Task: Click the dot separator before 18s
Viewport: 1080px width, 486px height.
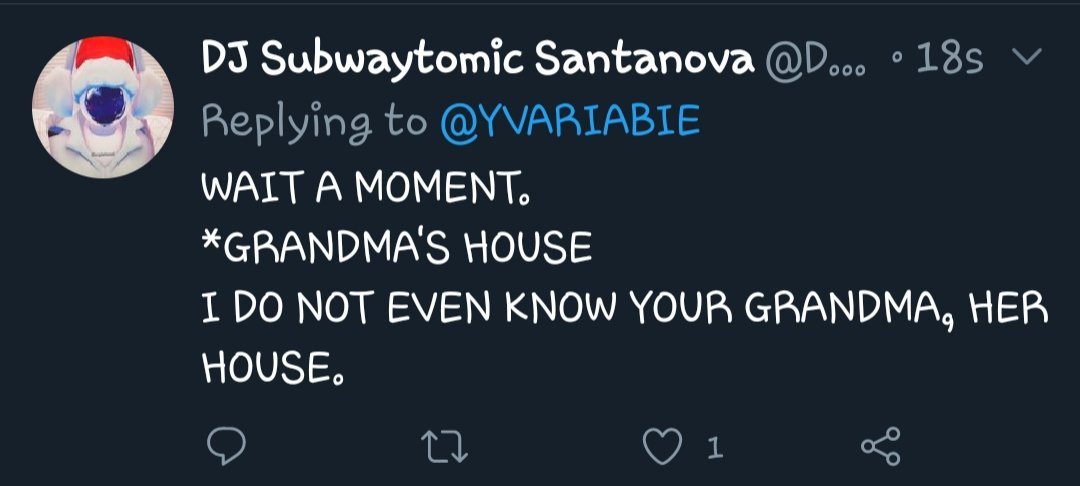Action: 897,59
